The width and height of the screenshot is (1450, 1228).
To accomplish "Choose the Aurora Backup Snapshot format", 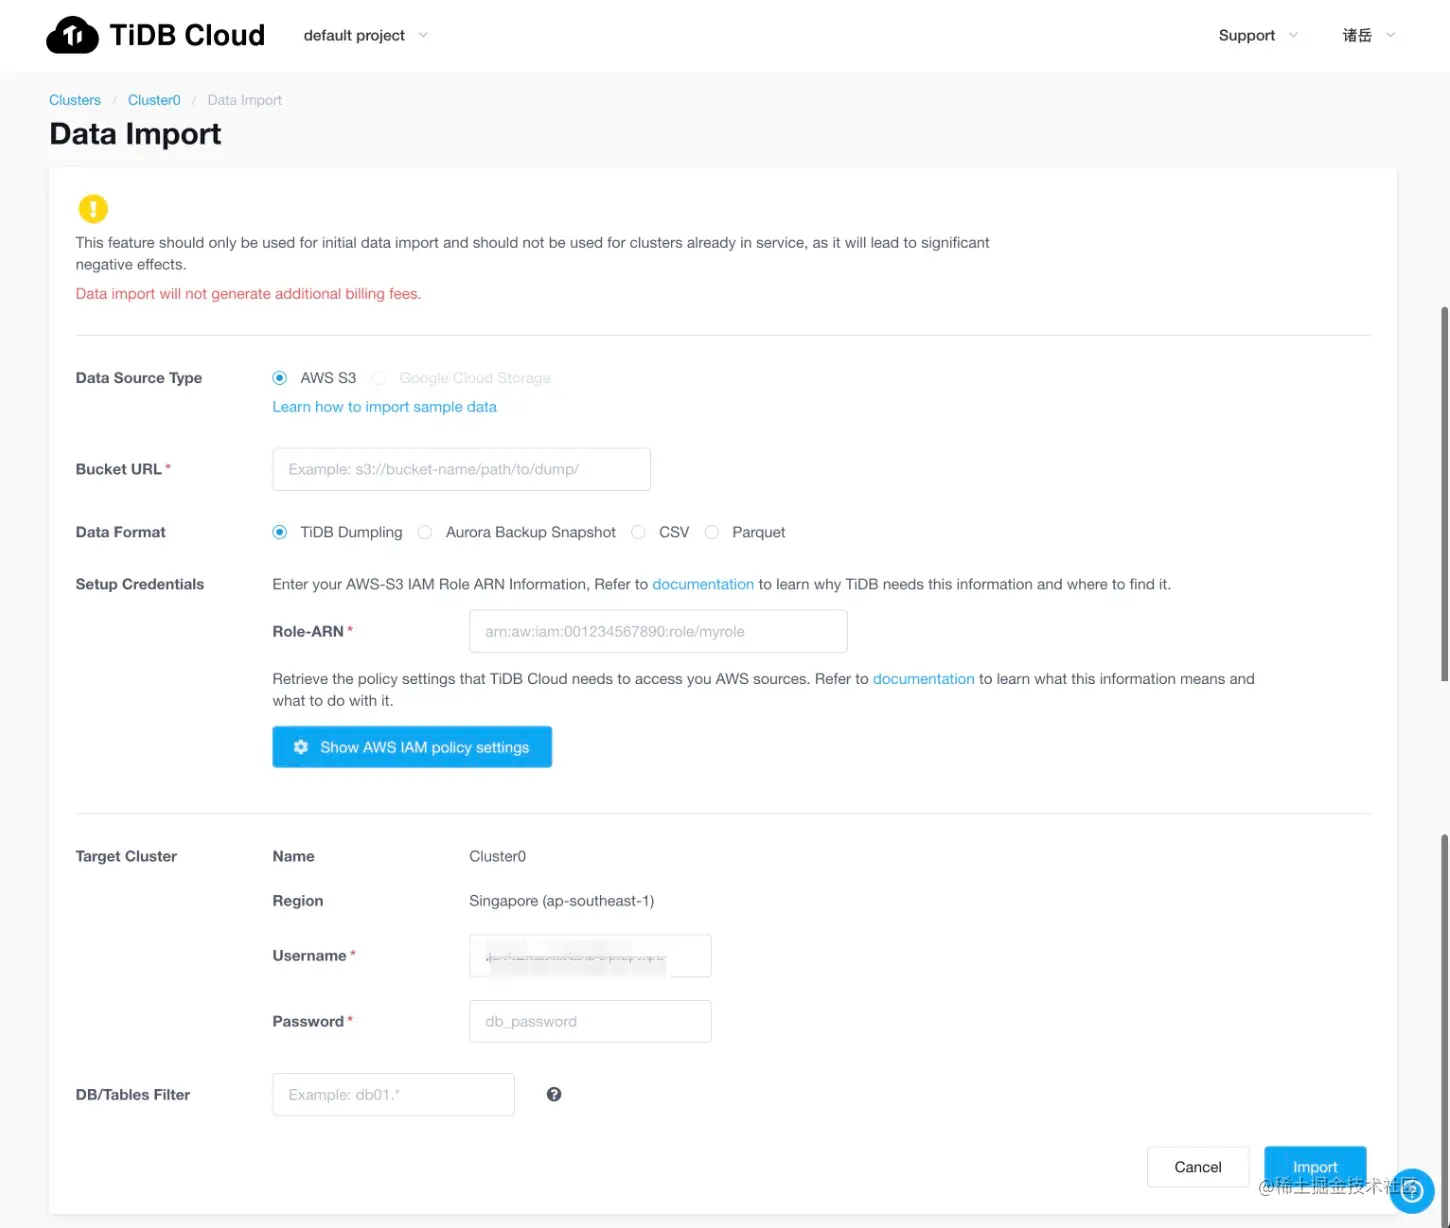I will pos(425,532).
